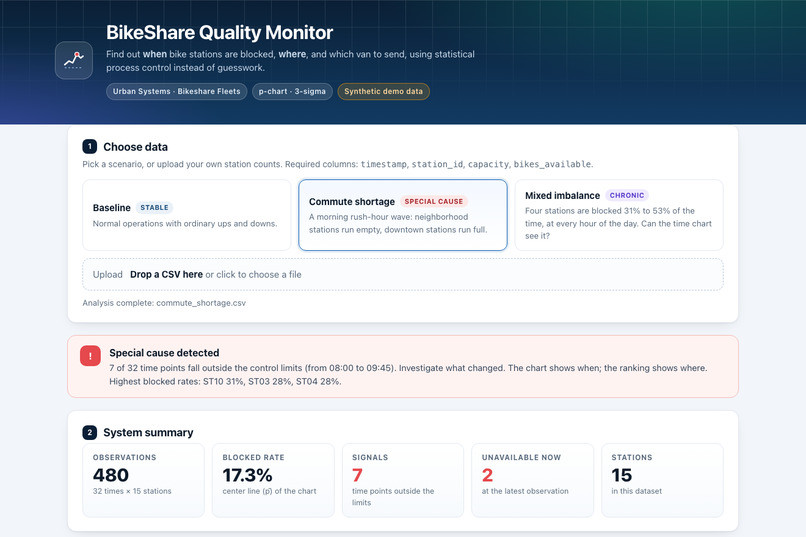Click the red alert exclamation icon
Screen dimensions: 806x537
pos(90,356)
